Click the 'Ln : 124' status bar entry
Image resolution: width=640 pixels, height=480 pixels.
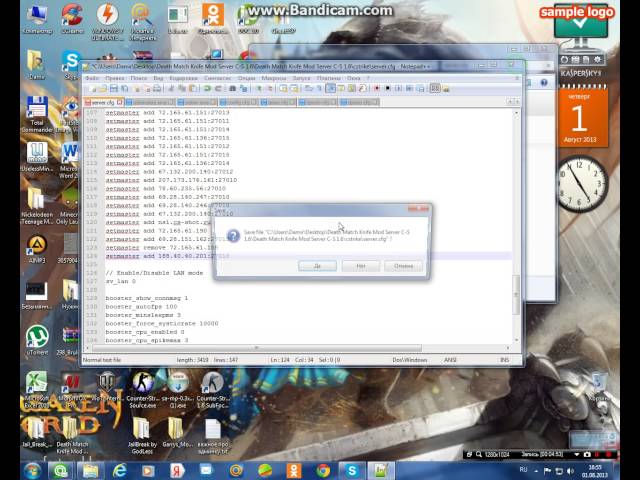tap(280, 360)
